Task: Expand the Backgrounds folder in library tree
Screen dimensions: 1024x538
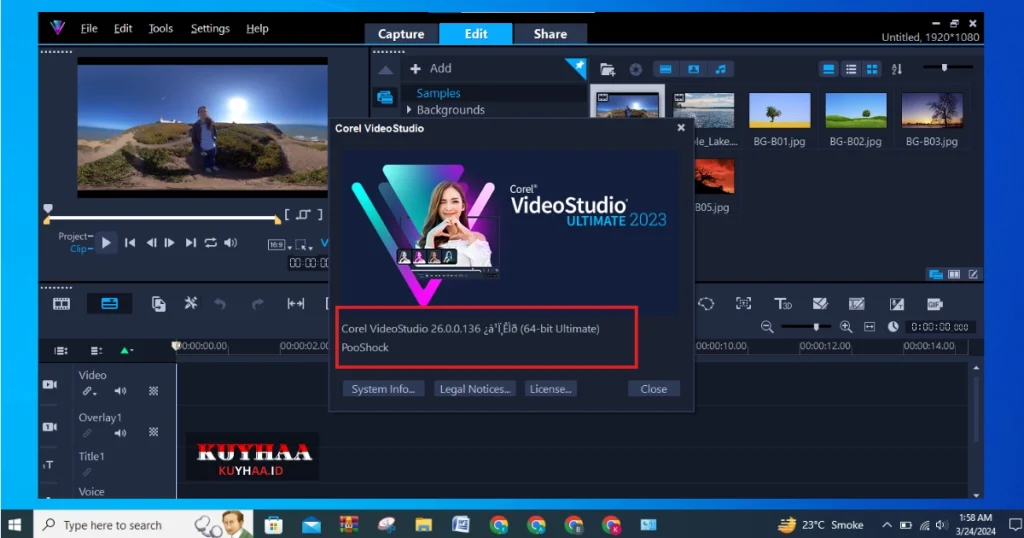Action: pyautogui.click(x=409, y=110)
